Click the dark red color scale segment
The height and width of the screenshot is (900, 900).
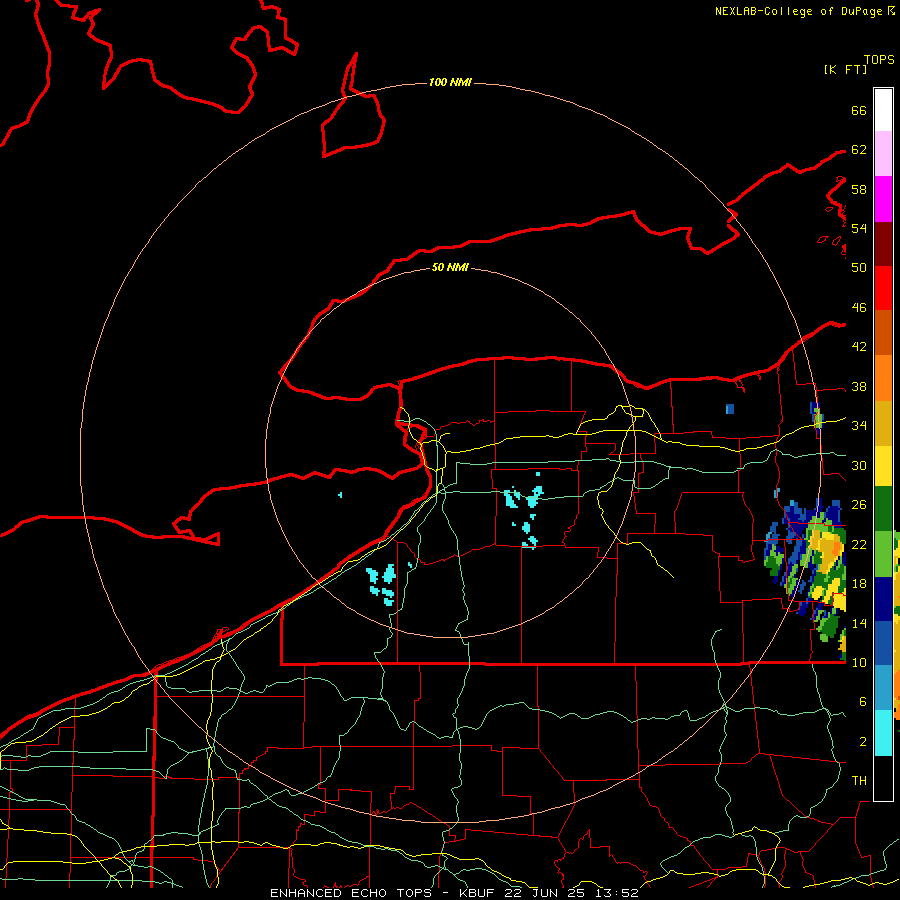click(x=883, y=244)
